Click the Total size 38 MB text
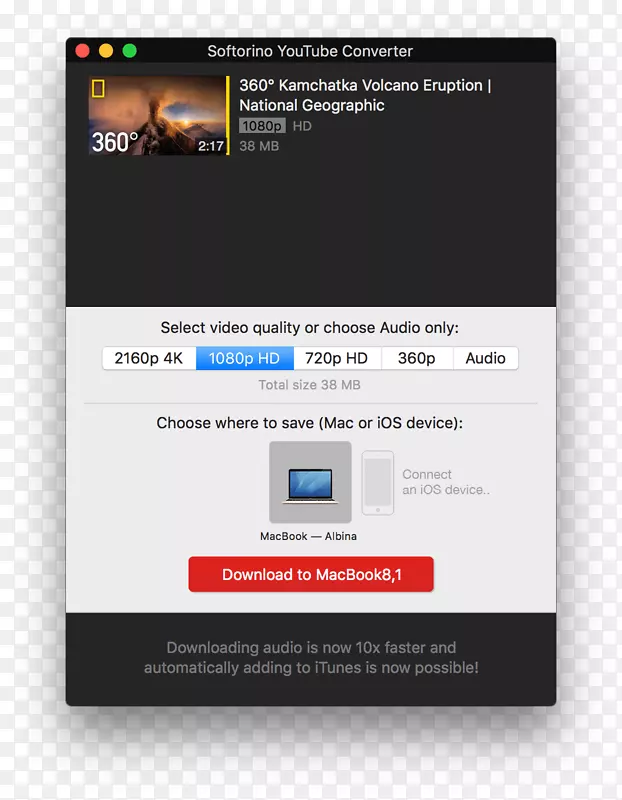 click(309, 385)
